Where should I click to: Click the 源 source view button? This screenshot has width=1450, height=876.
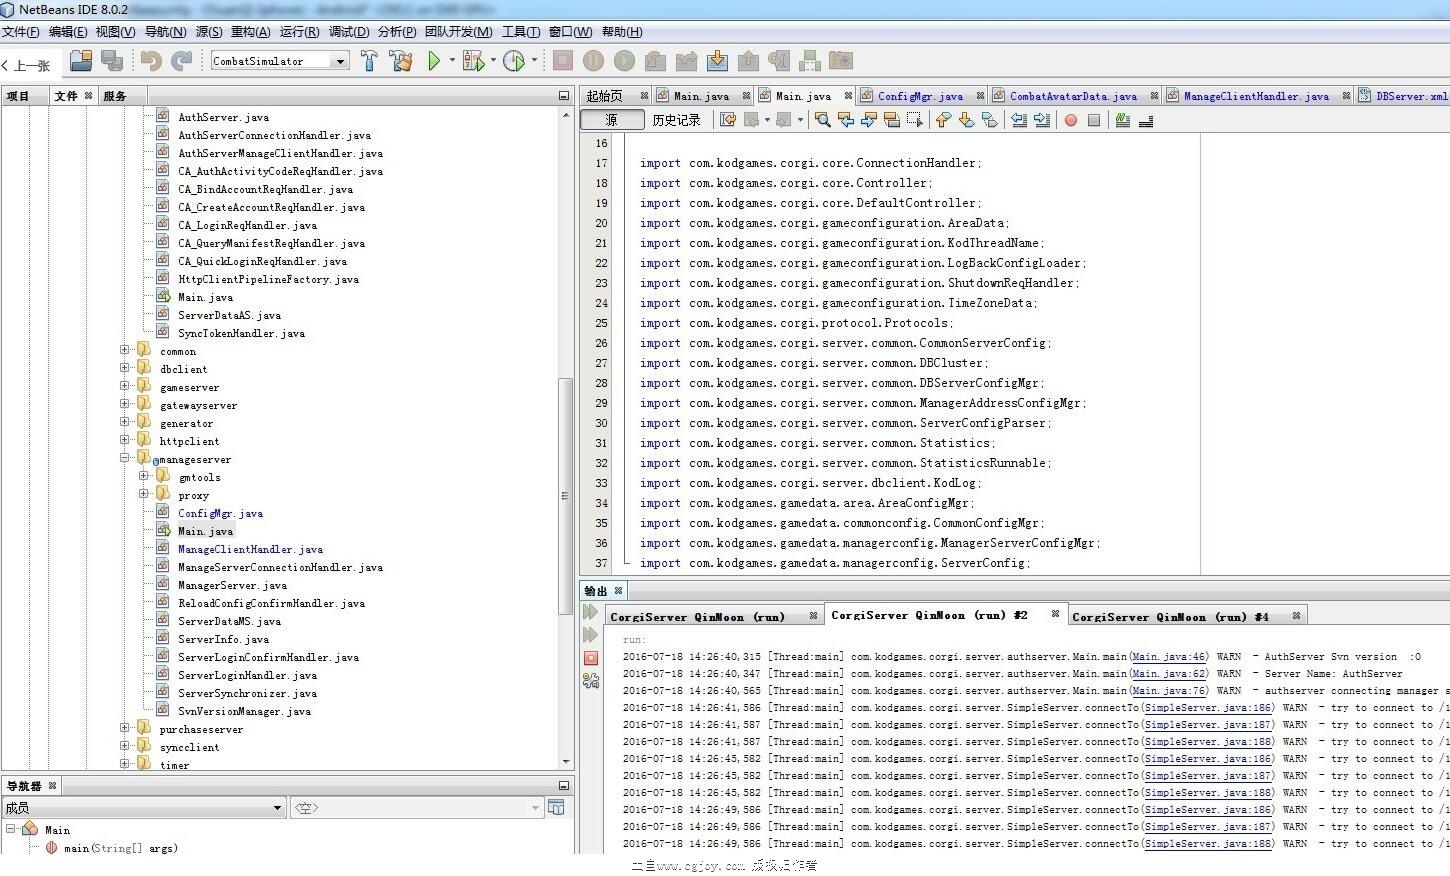coord(612,120)
